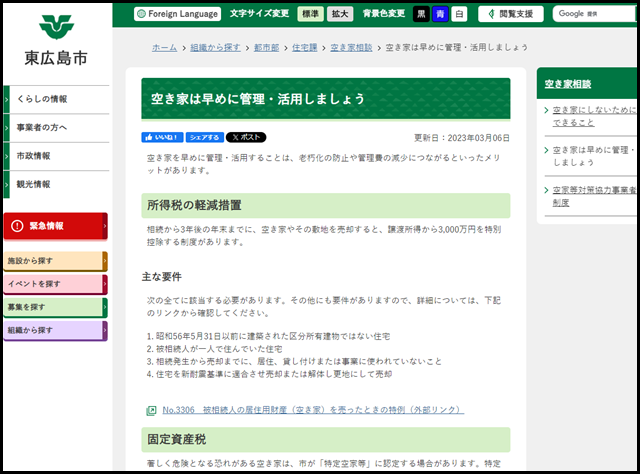Select 募集を探す button

point(56,307)
